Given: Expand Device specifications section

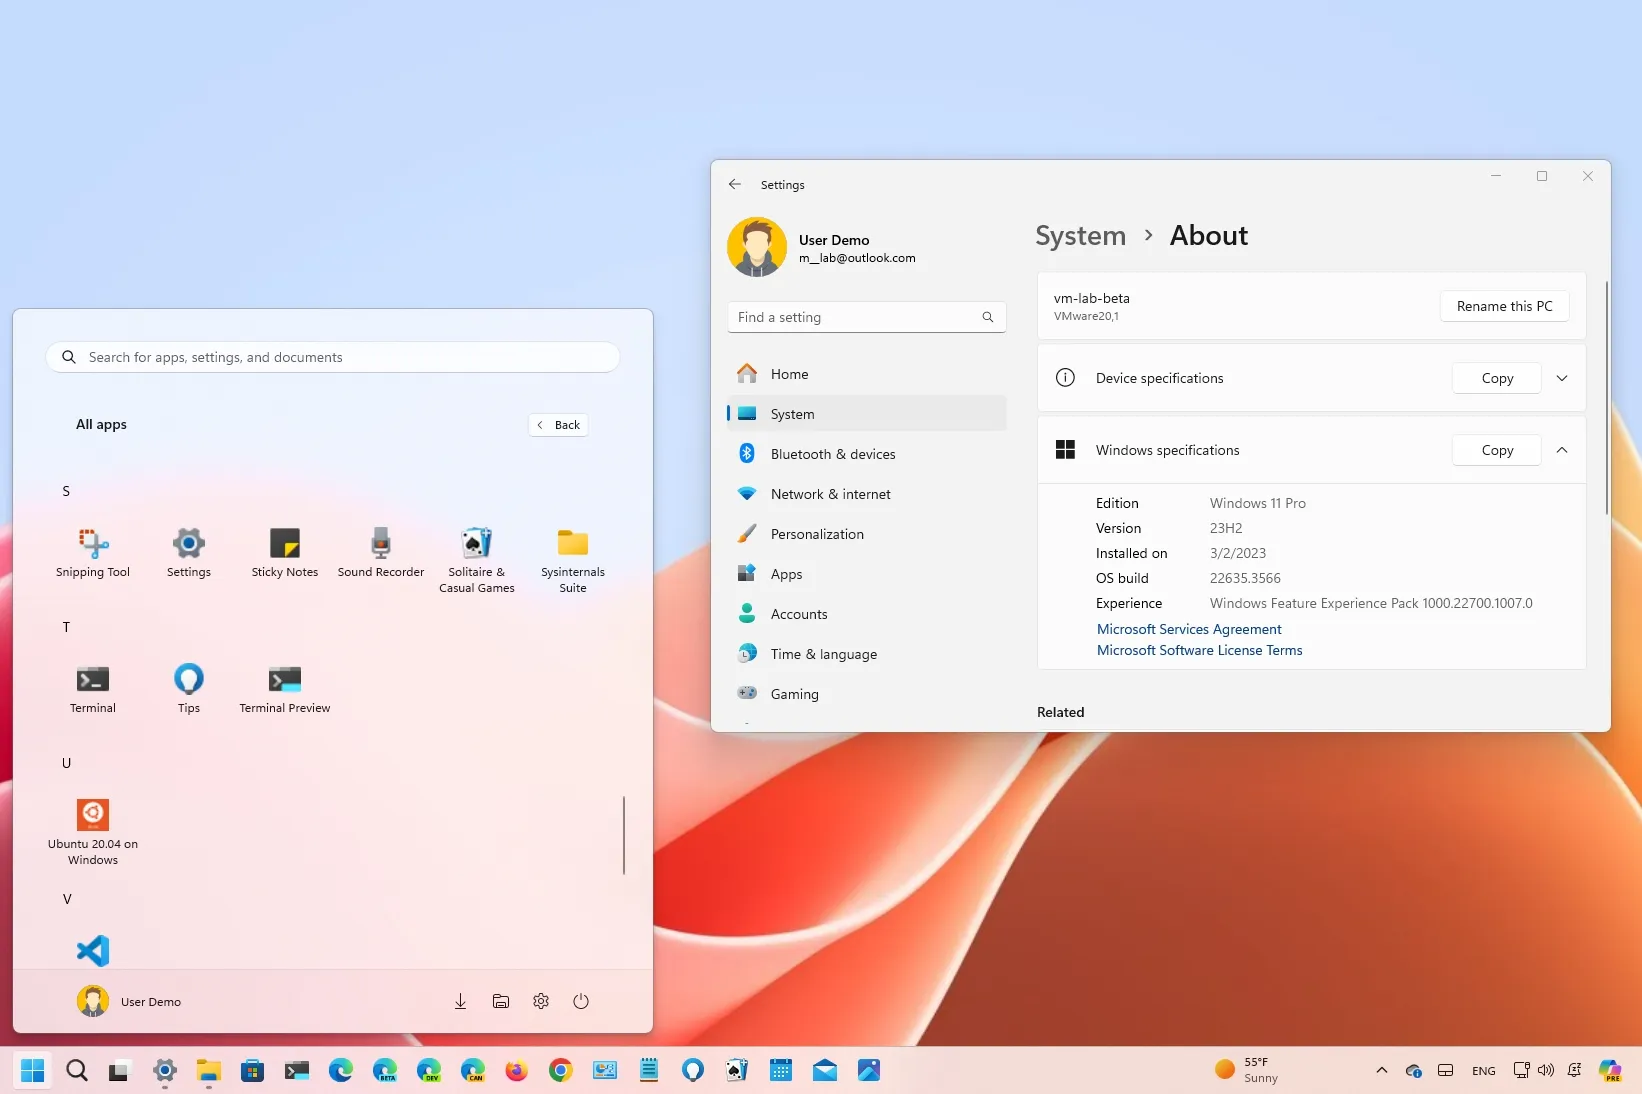Looking at the screenshot, I should click(x=1561, y=378).
